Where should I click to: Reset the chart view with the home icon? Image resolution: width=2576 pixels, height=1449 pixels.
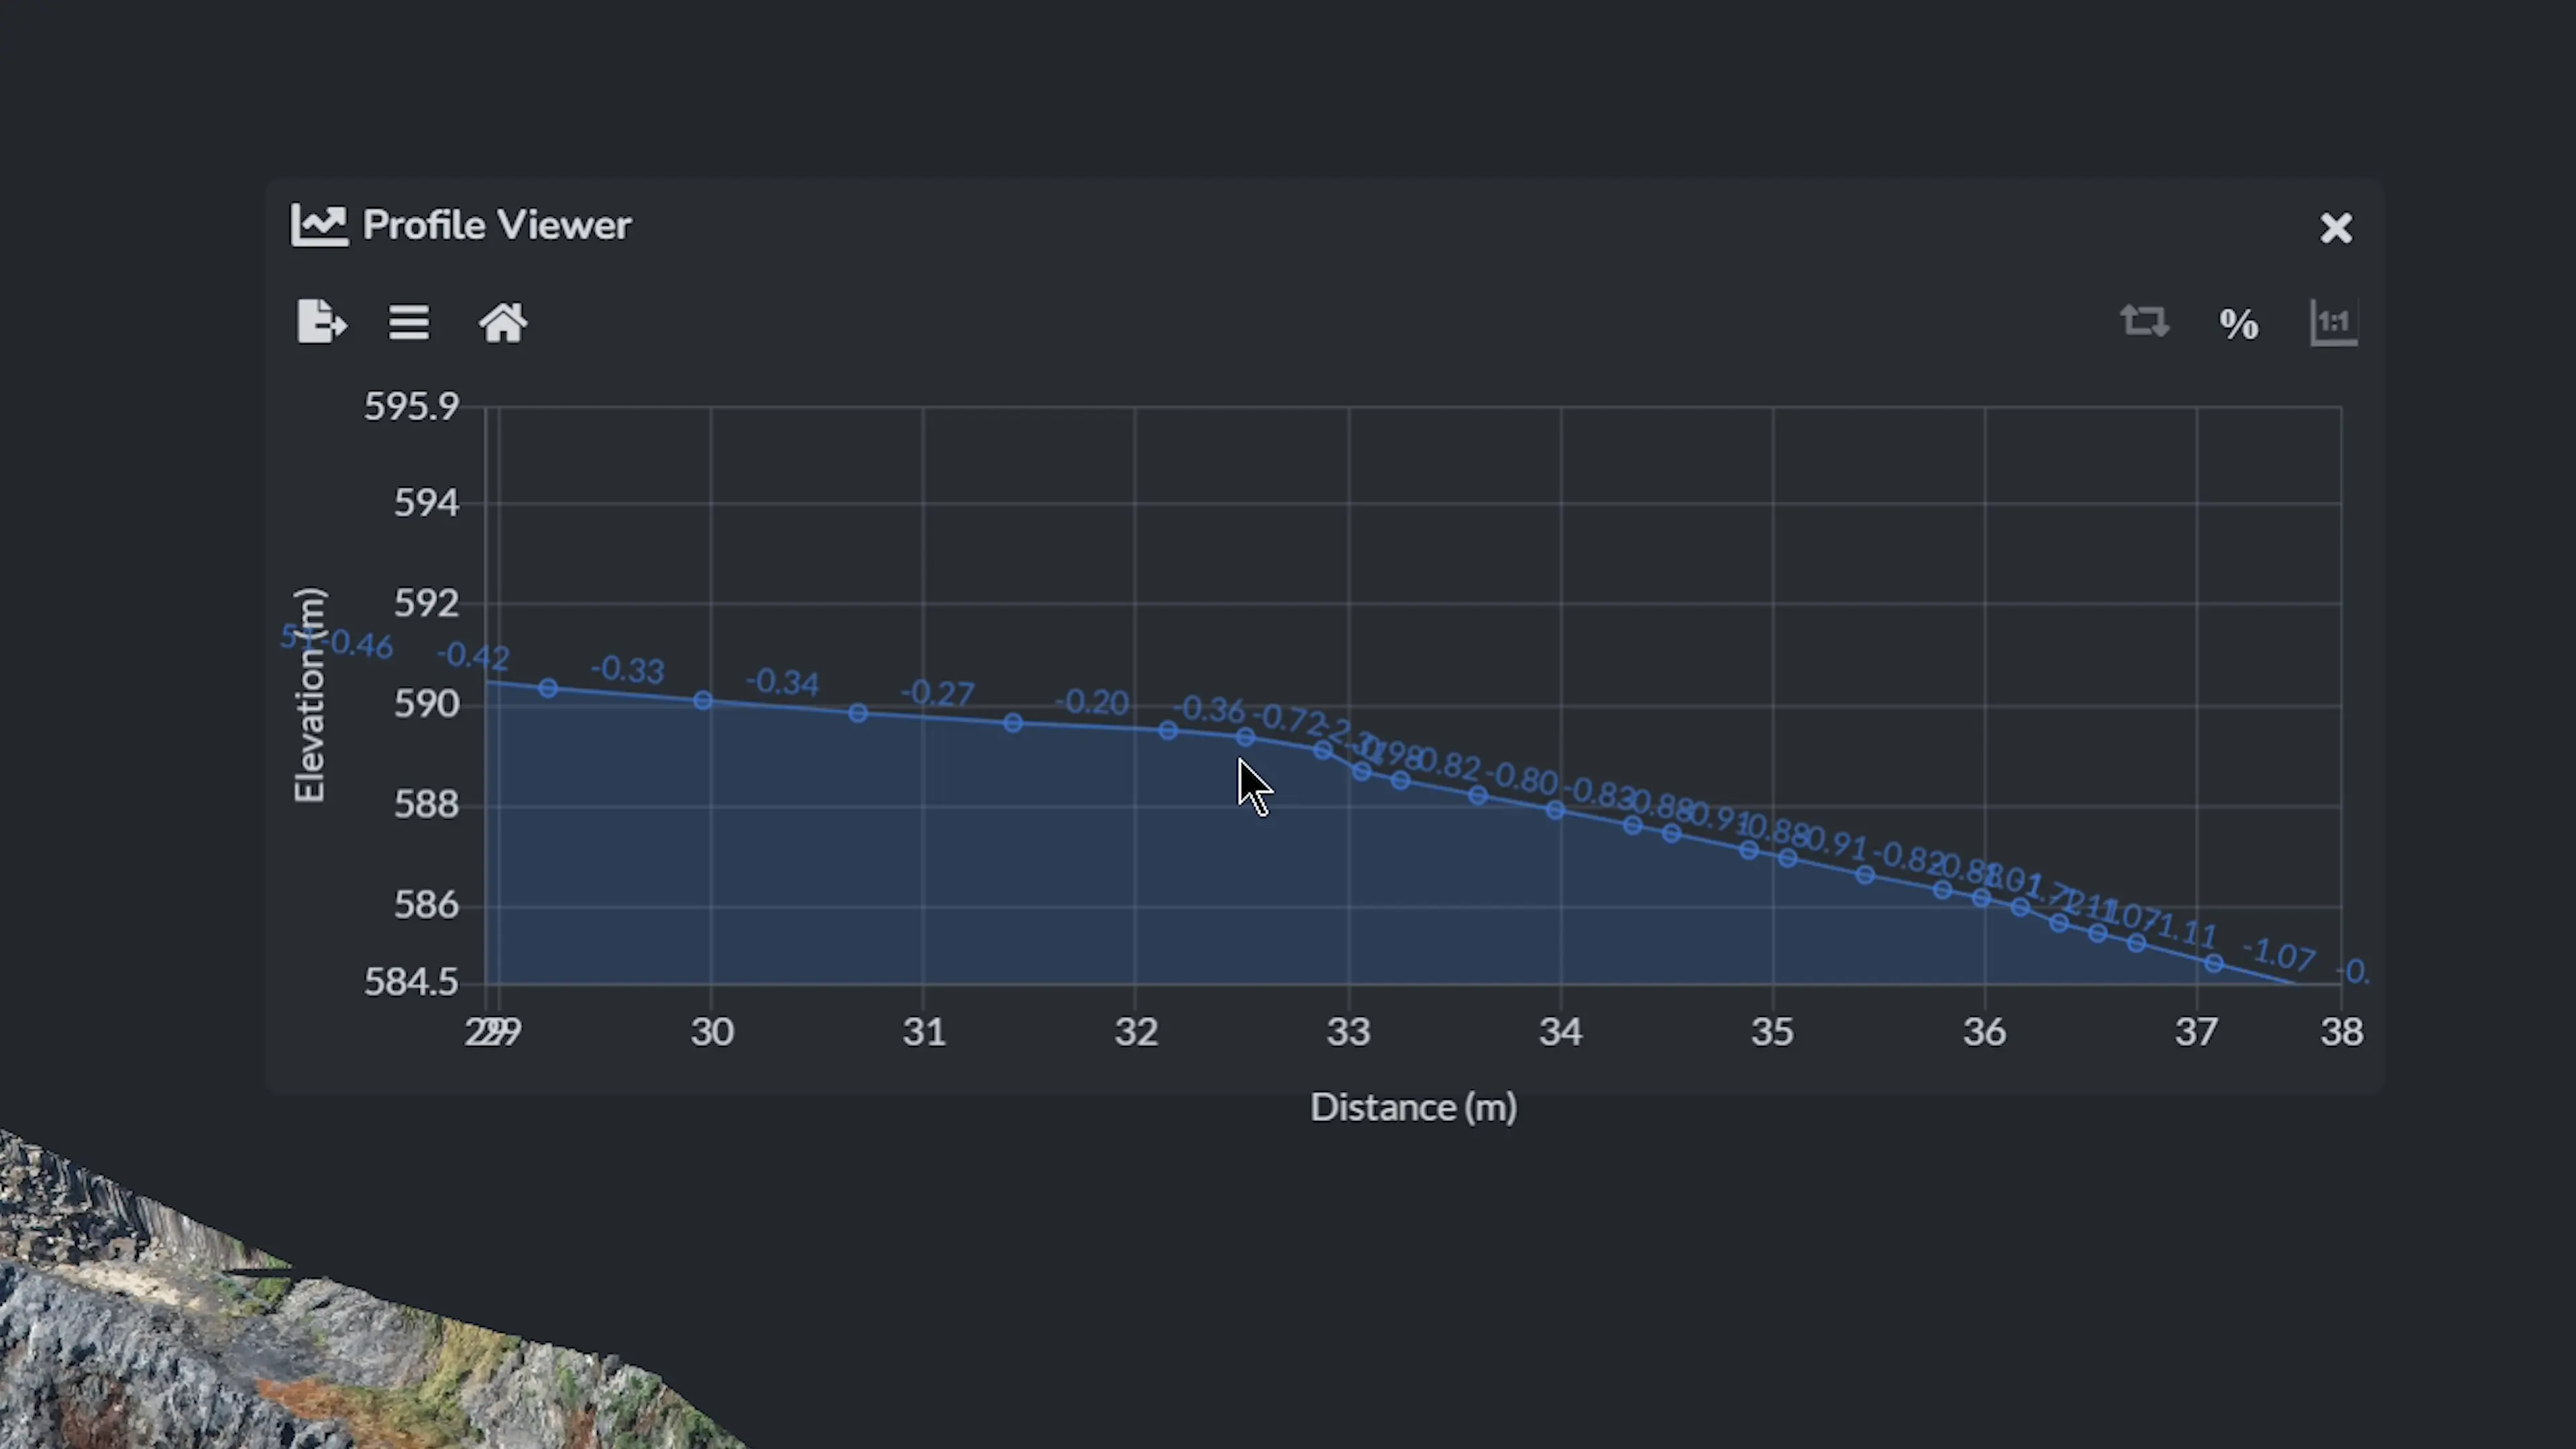[501, 322]
